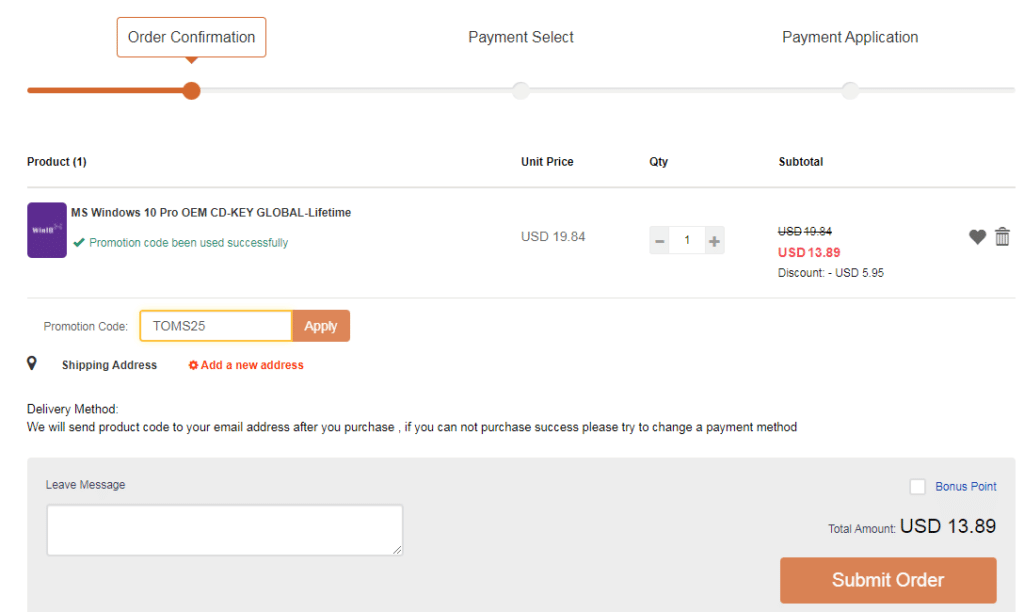Image resolution: width=1024 pixels, height=612 pixels.
Task: Open MS Windows 10 Pro OEM product title
Action: click(x=211, y=212)
